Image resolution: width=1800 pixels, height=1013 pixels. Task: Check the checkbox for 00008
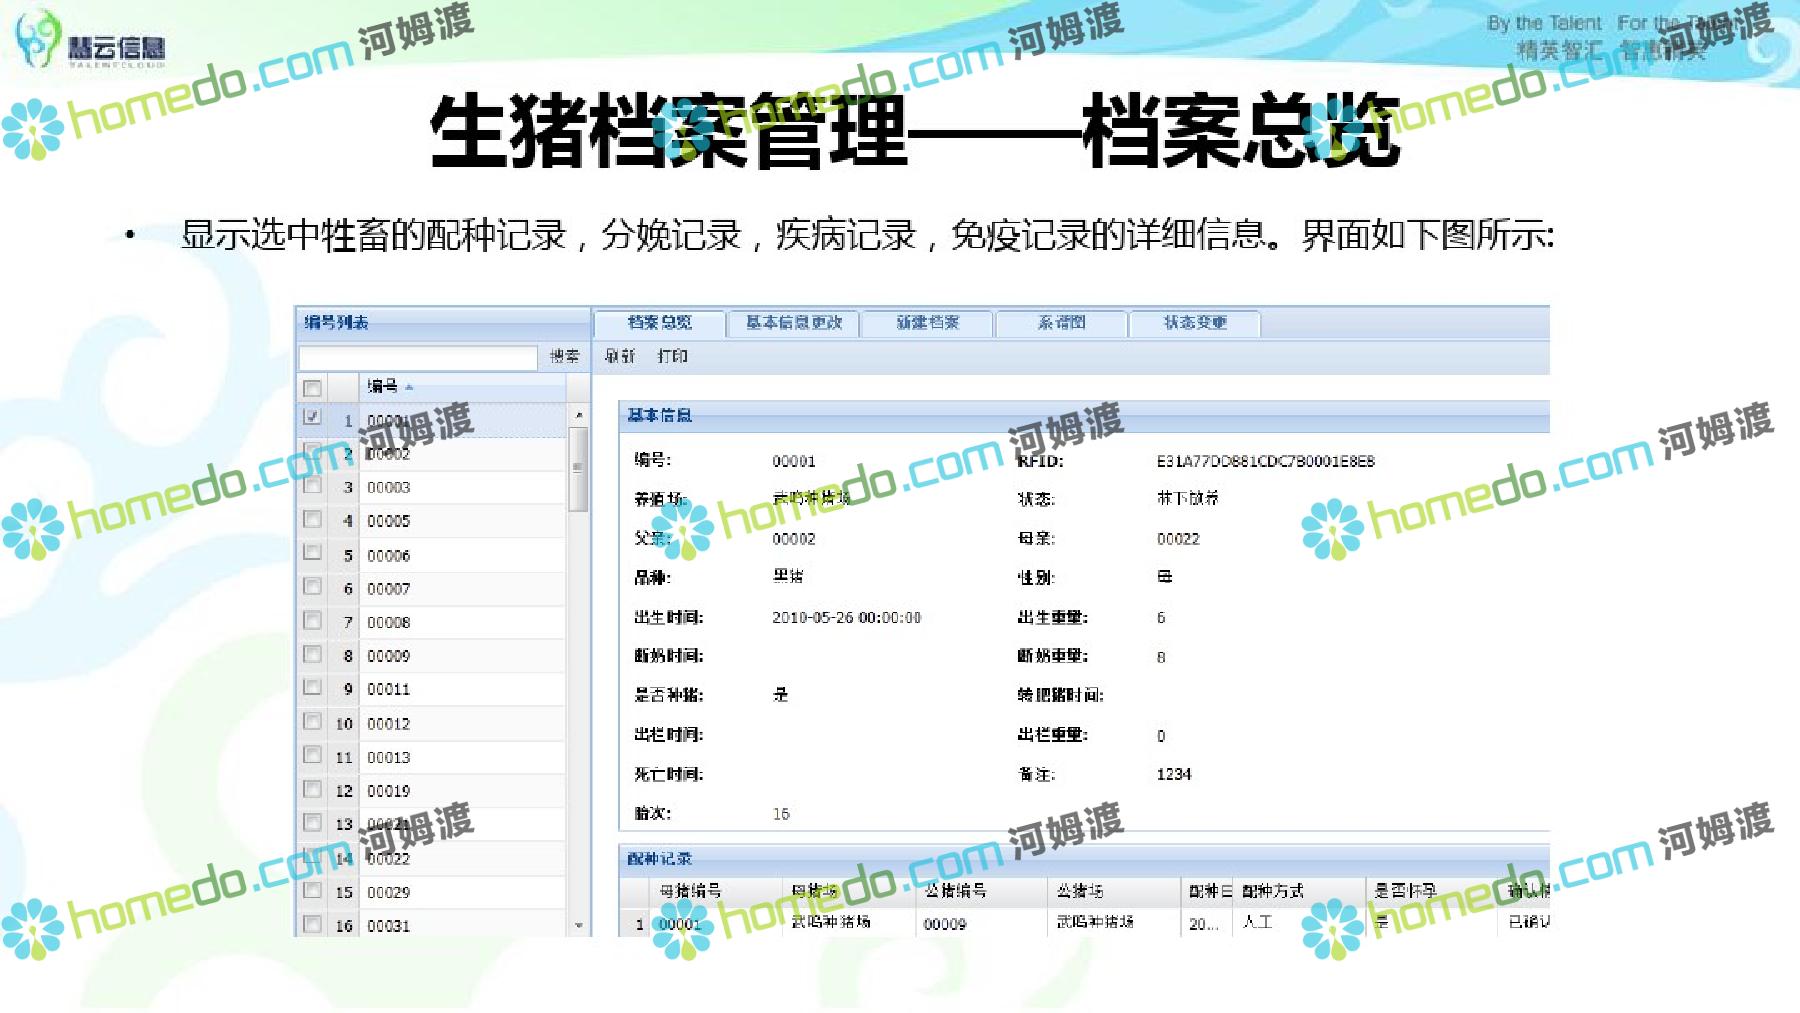pos(312,620)
